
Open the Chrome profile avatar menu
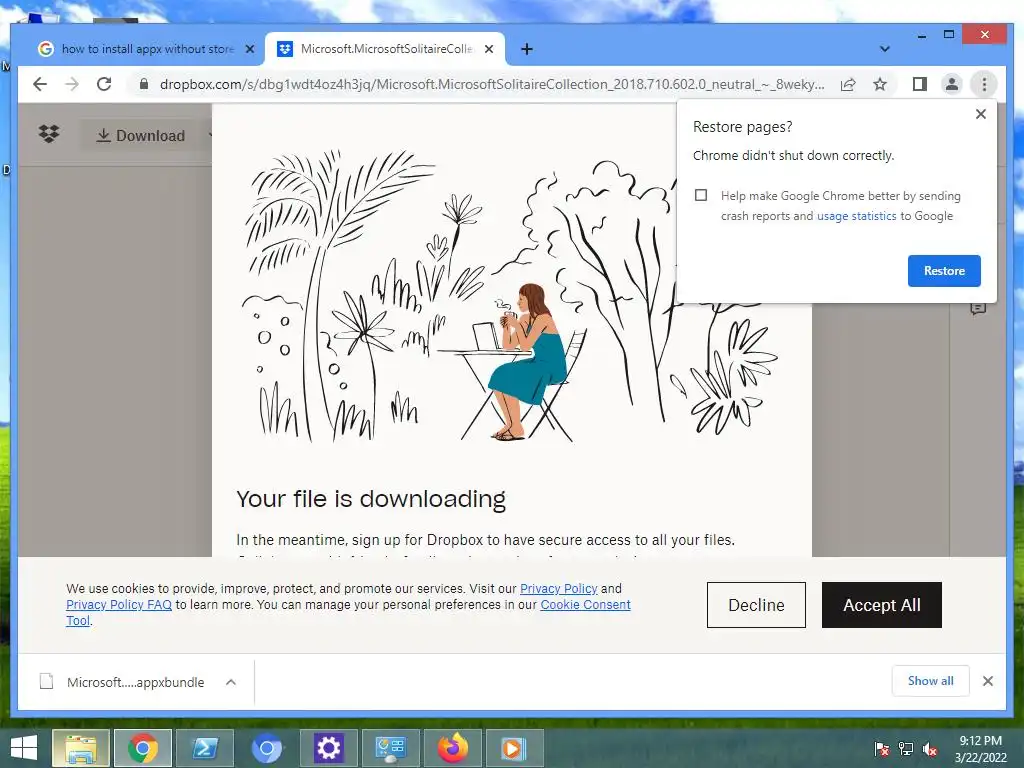tap(952, 84)
